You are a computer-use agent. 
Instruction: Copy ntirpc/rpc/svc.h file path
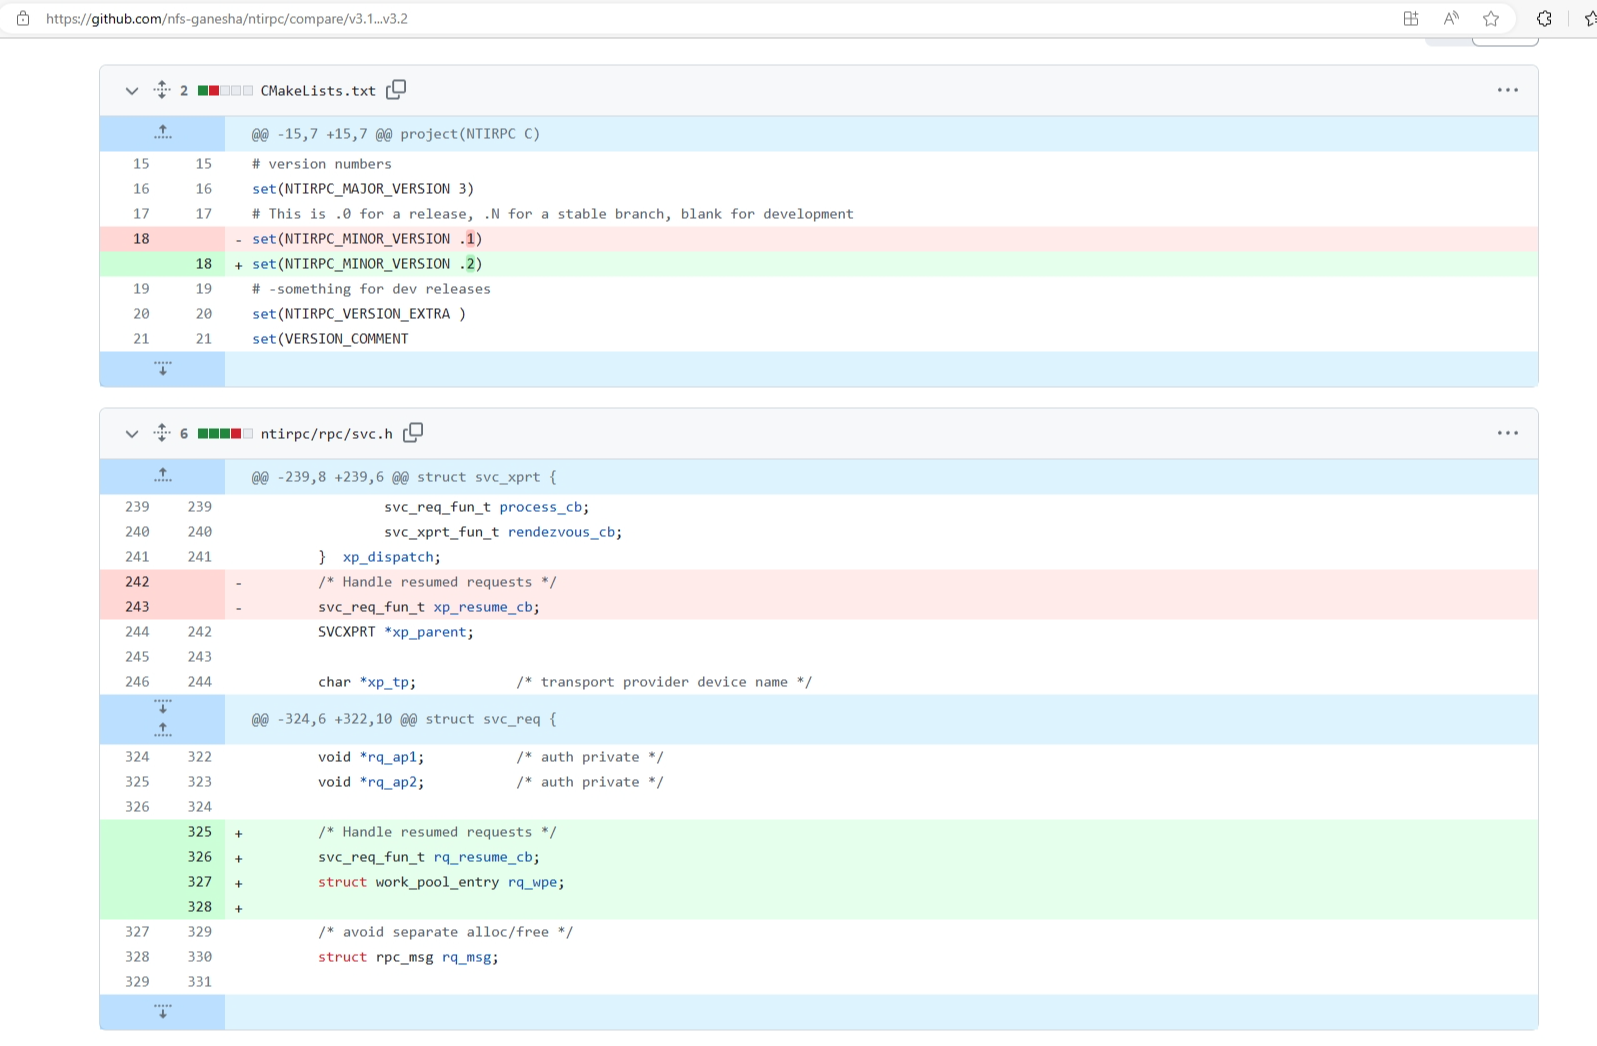tap(413, 433)
